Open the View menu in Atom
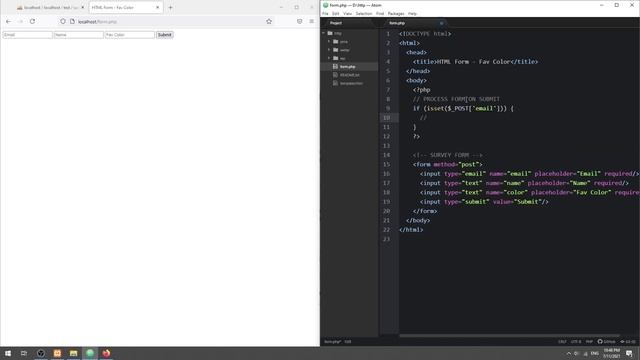This screenshot has height=360, width=640. click(347, 13)
